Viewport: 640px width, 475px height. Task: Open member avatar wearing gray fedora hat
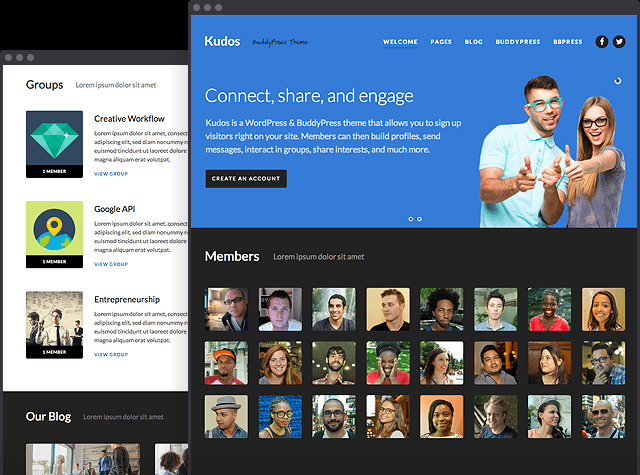[x=226, y=417]
